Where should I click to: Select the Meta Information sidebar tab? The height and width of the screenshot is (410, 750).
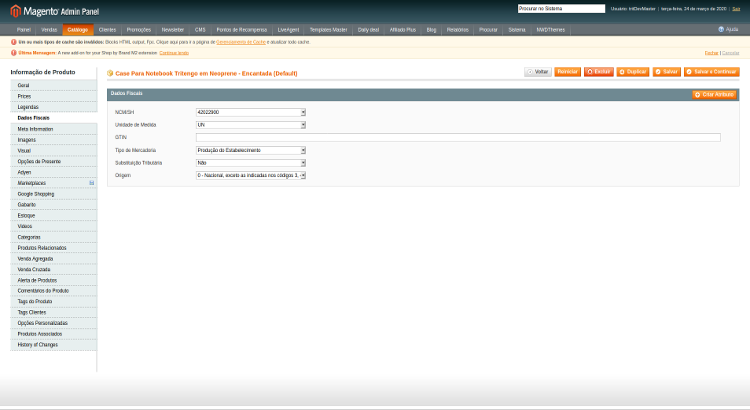coord(54,129)
